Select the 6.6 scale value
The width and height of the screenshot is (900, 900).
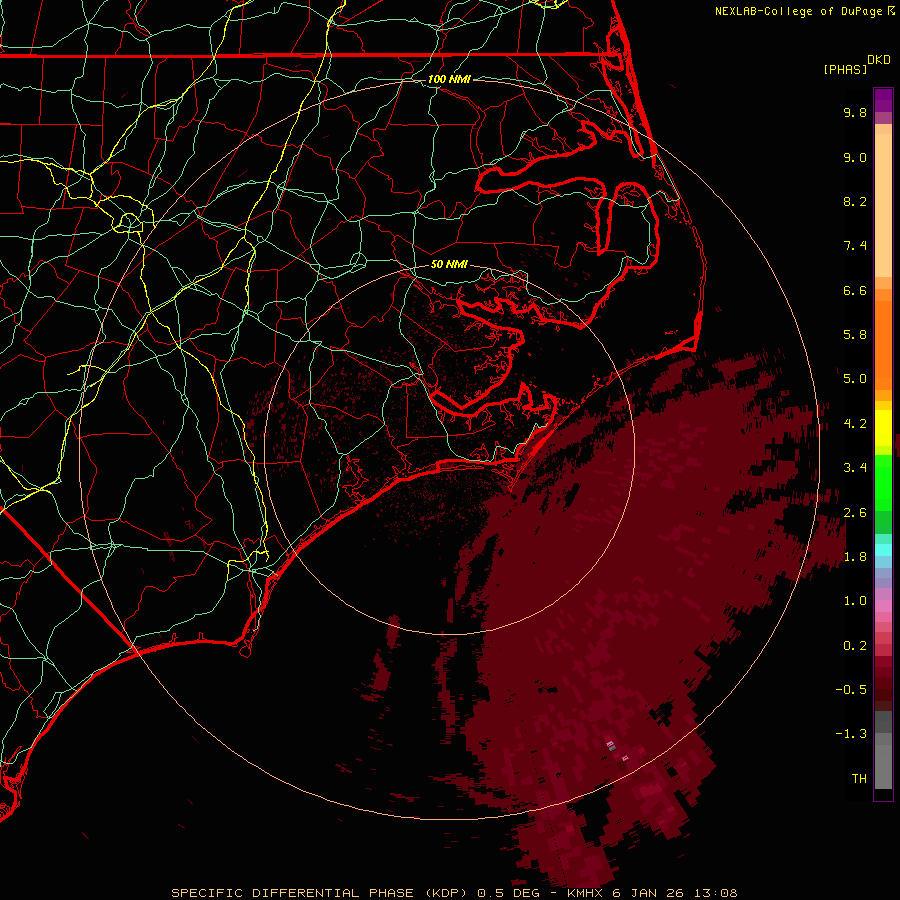click(x=855, y=290)
